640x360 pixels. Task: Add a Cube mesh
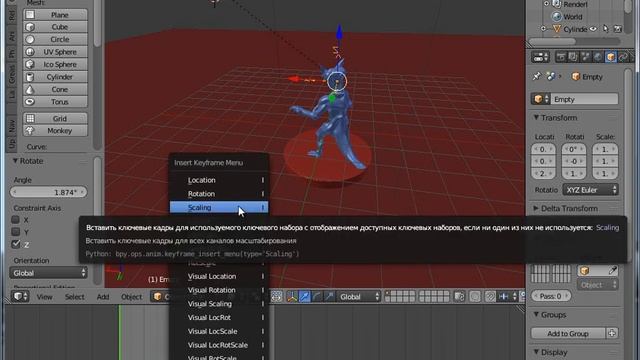pyautogui.click(x=55, y=27)
